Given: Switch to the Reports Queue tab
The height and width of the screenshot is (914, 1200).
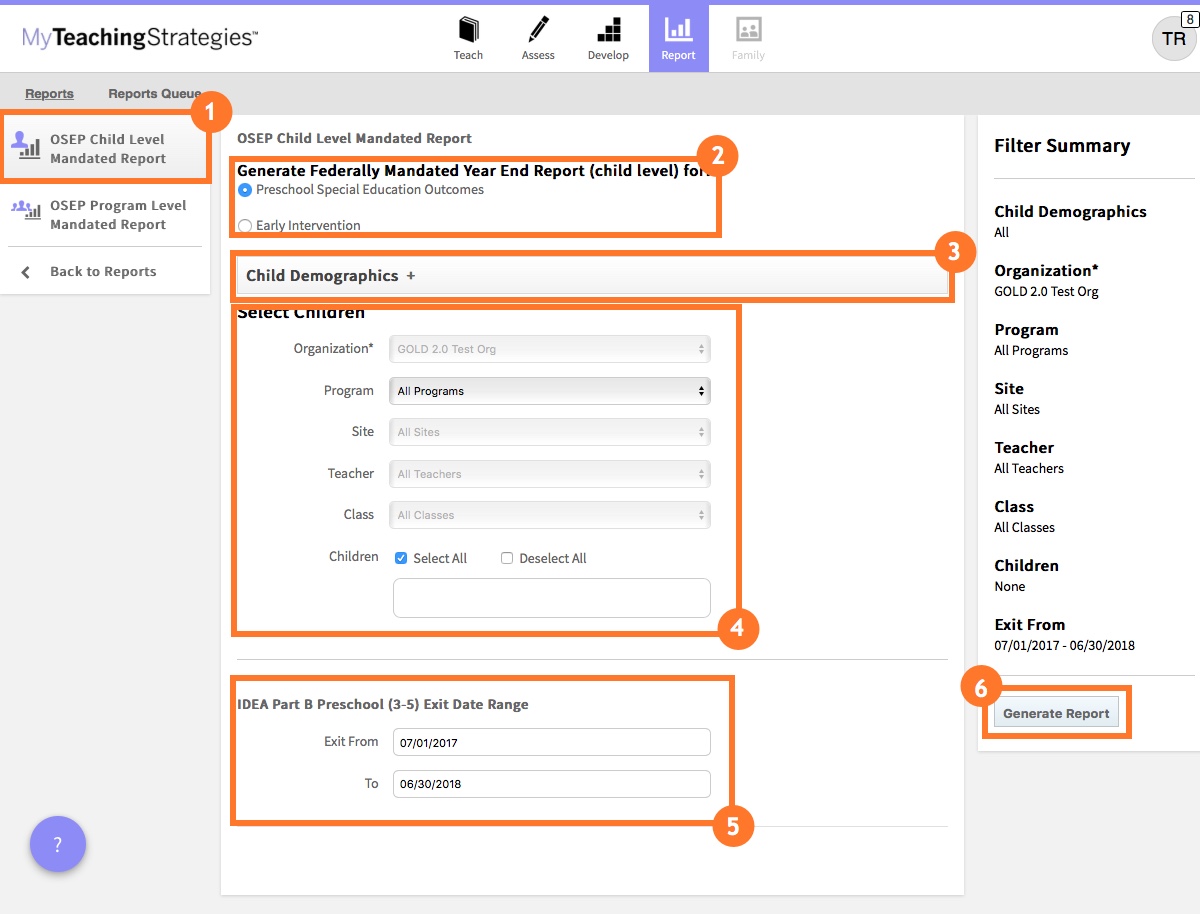Looking at the screenshot, I should pos(154,93).
